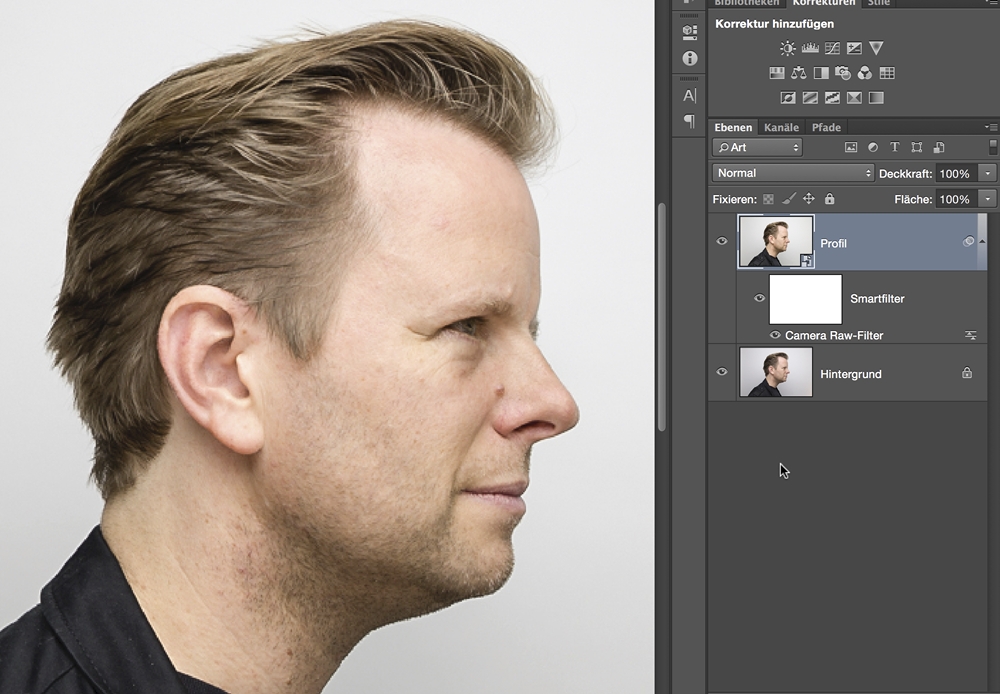The image size is (1000, 694).
Task: Add a Color Balance adjustment (scales icon)
Action: (x=798, y=73)
